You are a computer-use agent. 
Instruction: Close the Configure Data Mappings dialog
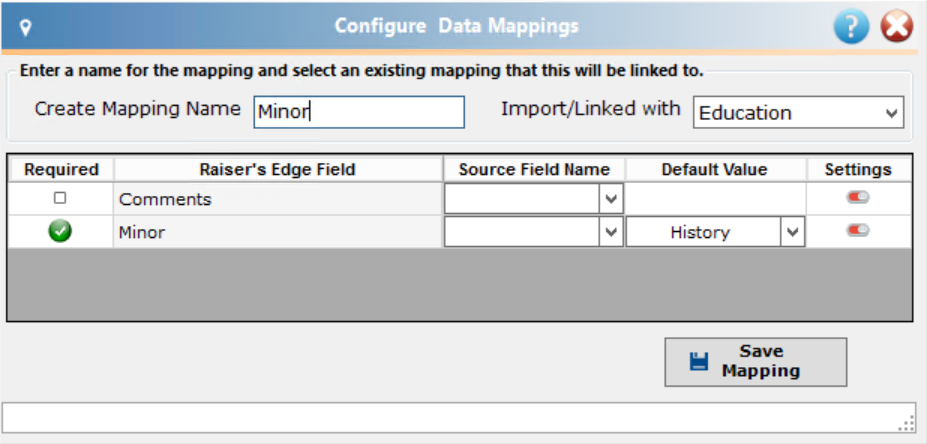tap(897, 27)
